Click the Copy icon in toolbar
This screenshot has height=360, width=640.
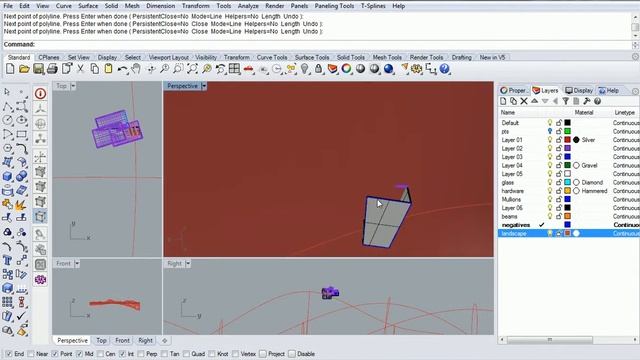click(94, 69)
